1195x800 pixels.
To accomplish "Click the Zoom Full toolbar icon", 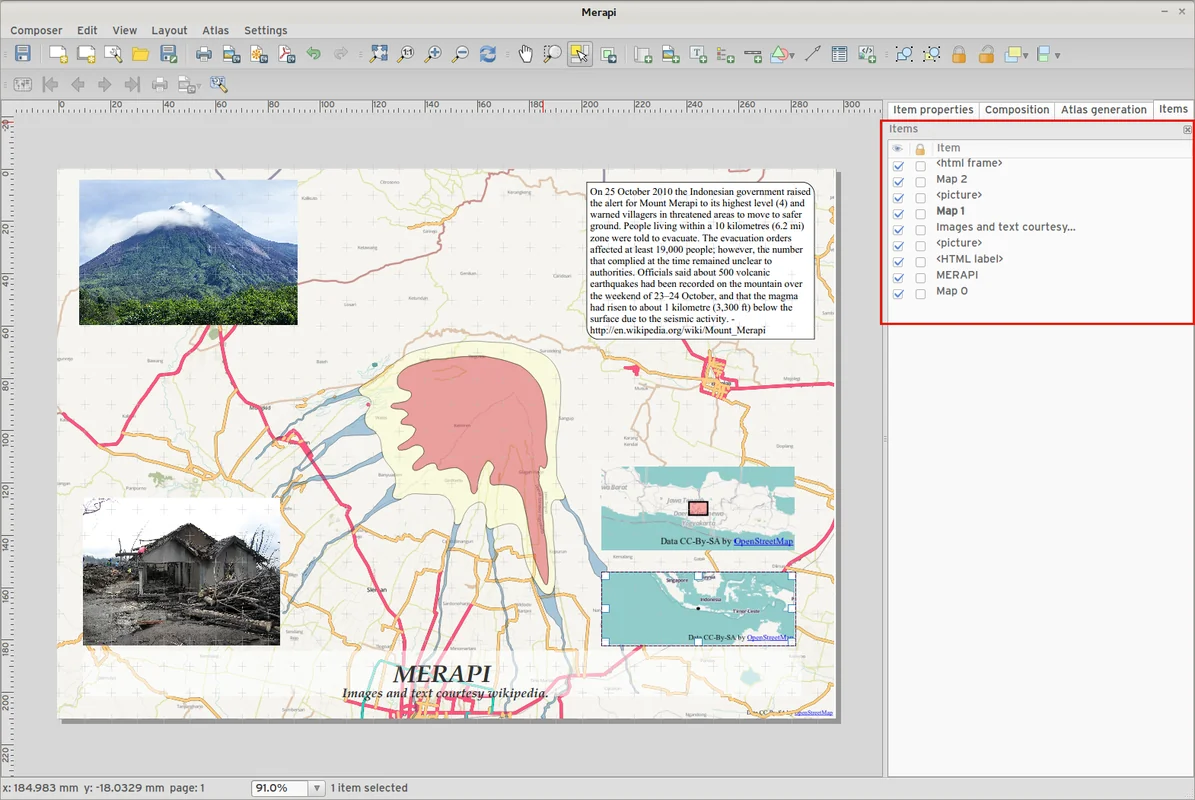I will (379, 54).
